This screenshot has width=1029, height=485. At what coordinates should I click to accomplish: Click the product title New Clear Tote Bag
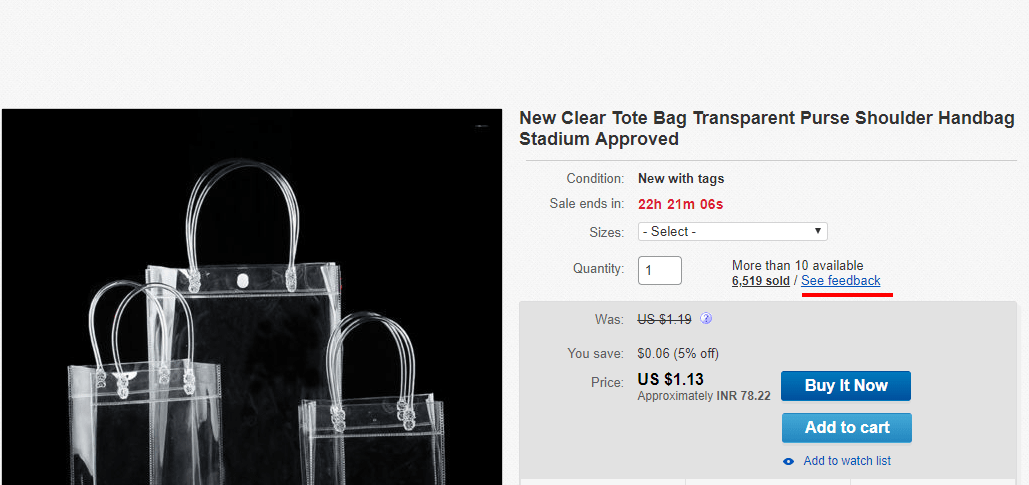click(766, 129)
